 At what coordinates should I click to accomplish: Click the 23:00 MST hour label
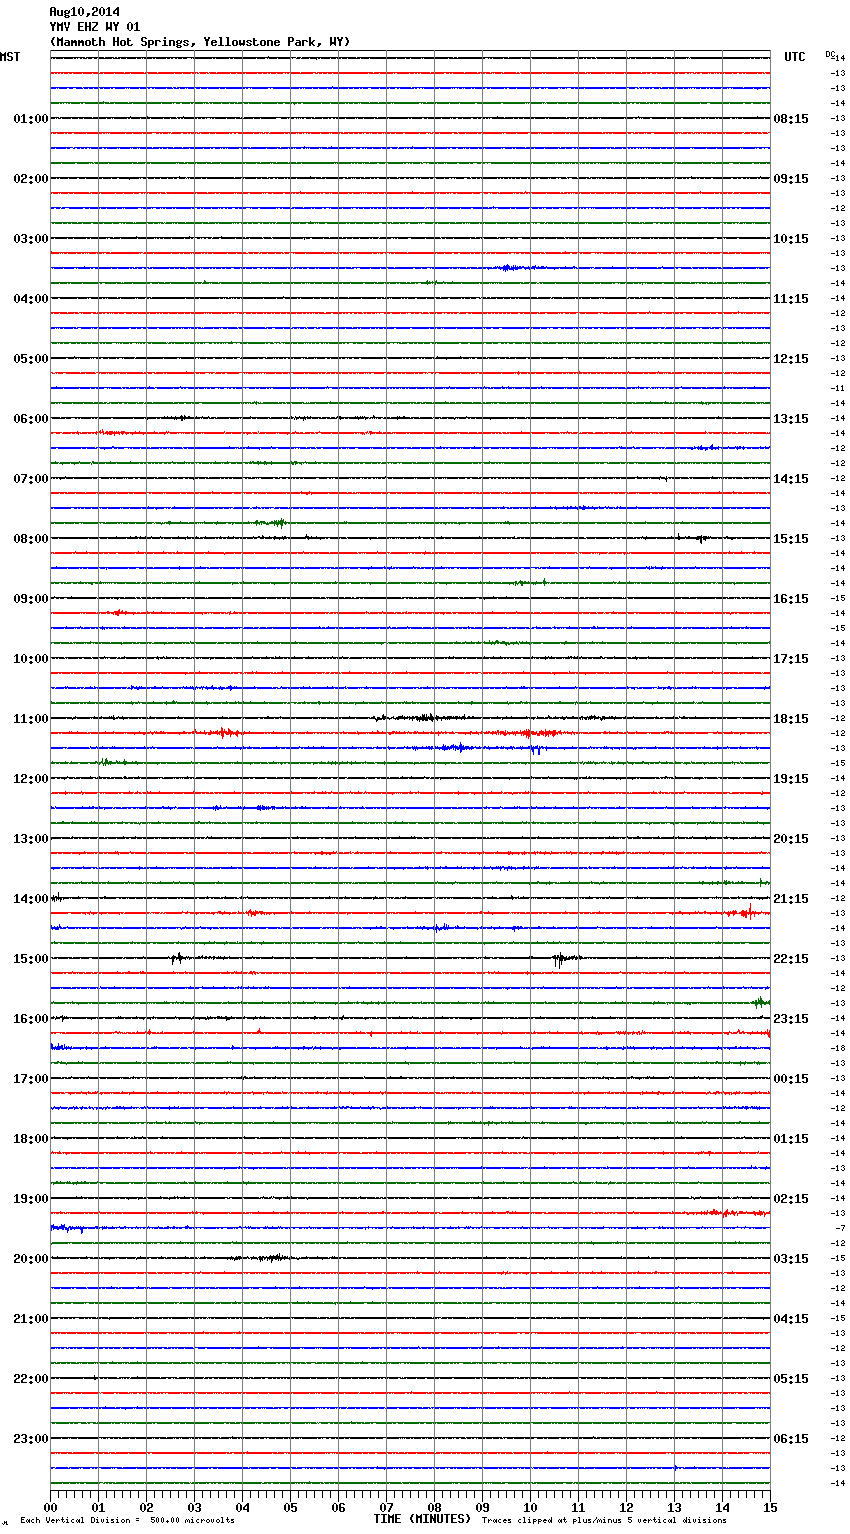point(30,1439)
